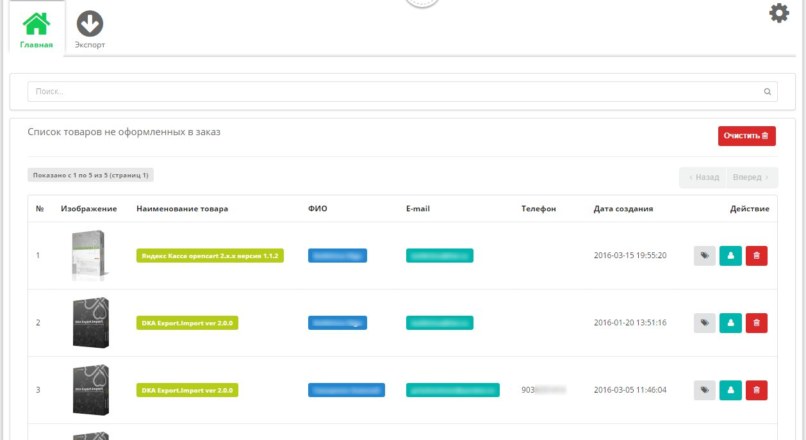This screenshot has width=806, height=440.
Task: Click the blue ФИО badge in row 1
Action: 337,255
